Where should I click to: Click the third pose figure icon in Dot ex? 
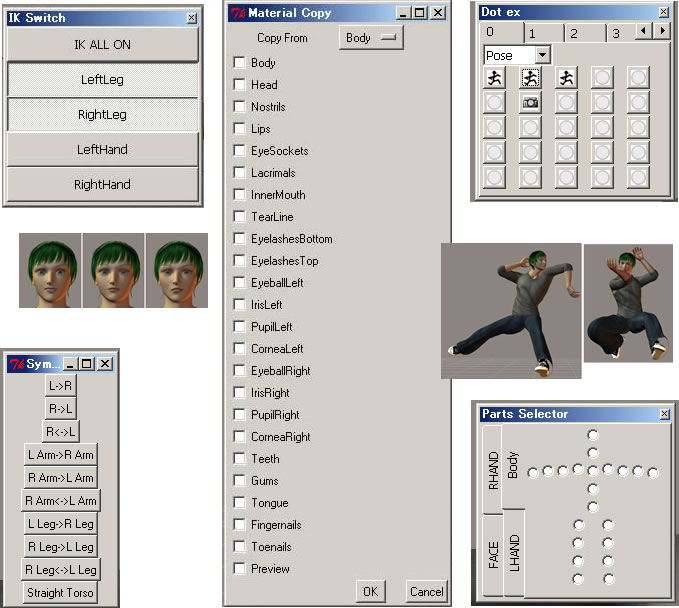566,78
